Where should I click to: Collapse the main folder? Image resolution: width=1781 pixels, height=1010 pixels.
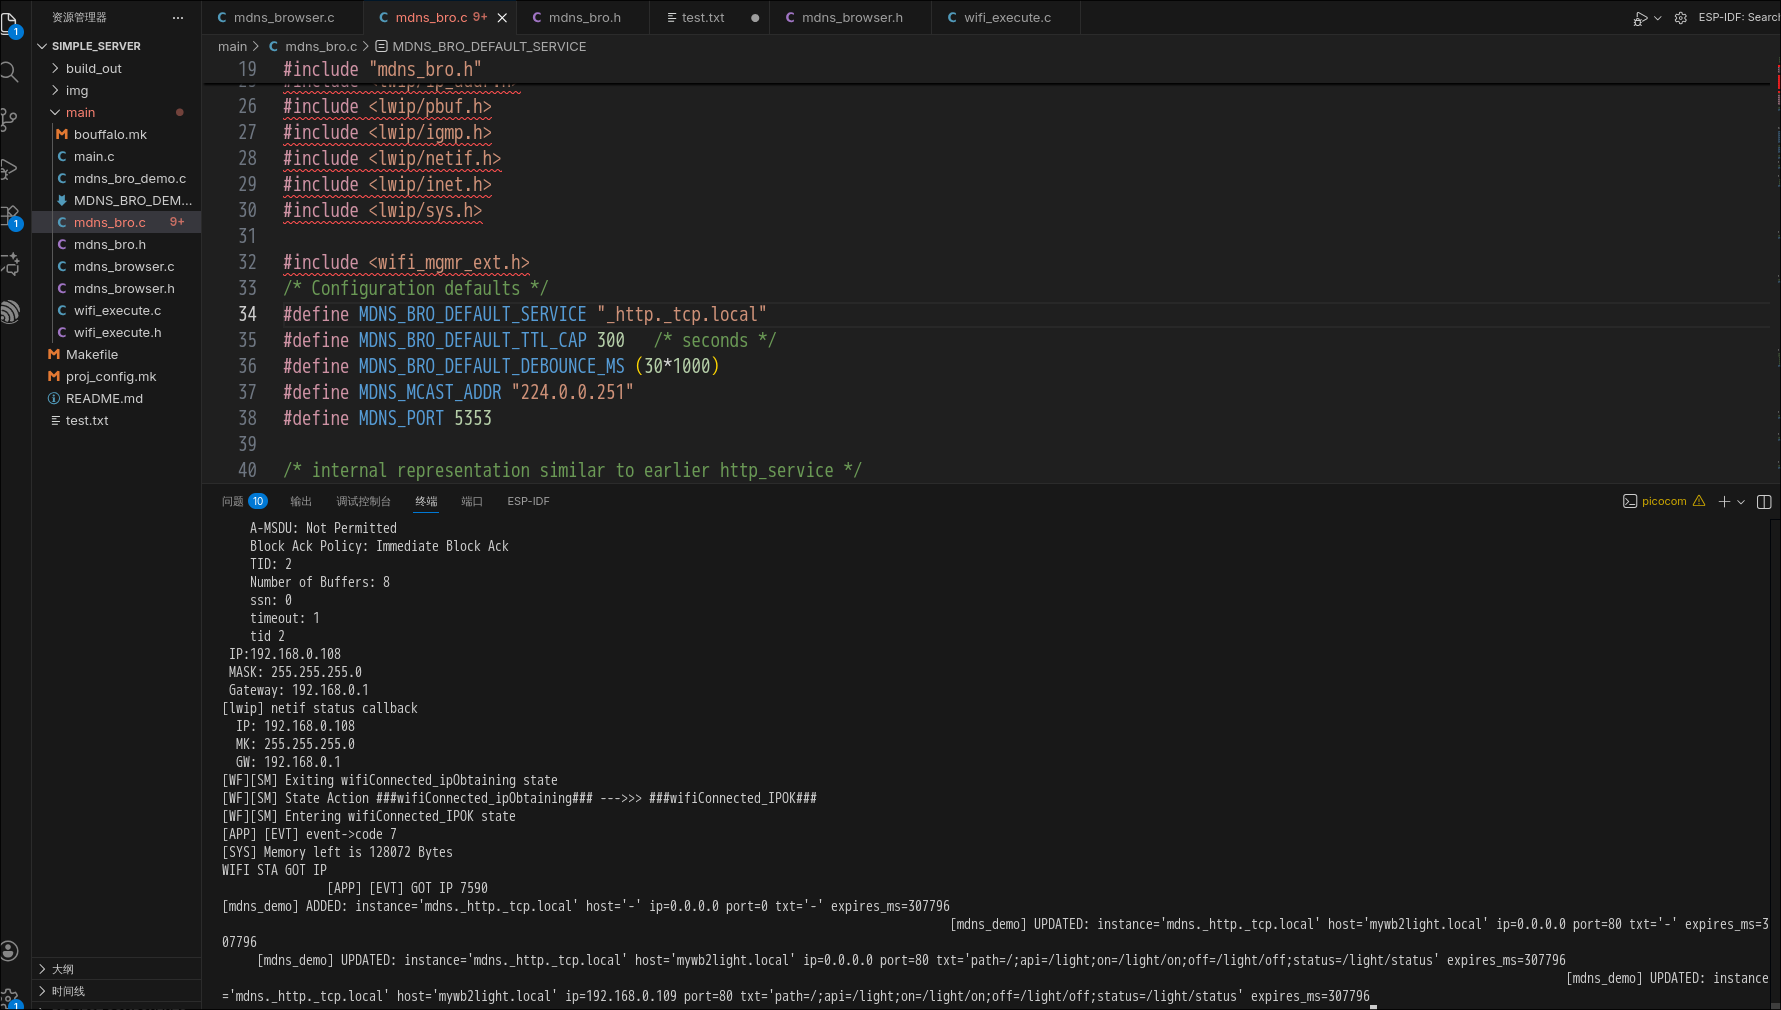coord(80,113)
